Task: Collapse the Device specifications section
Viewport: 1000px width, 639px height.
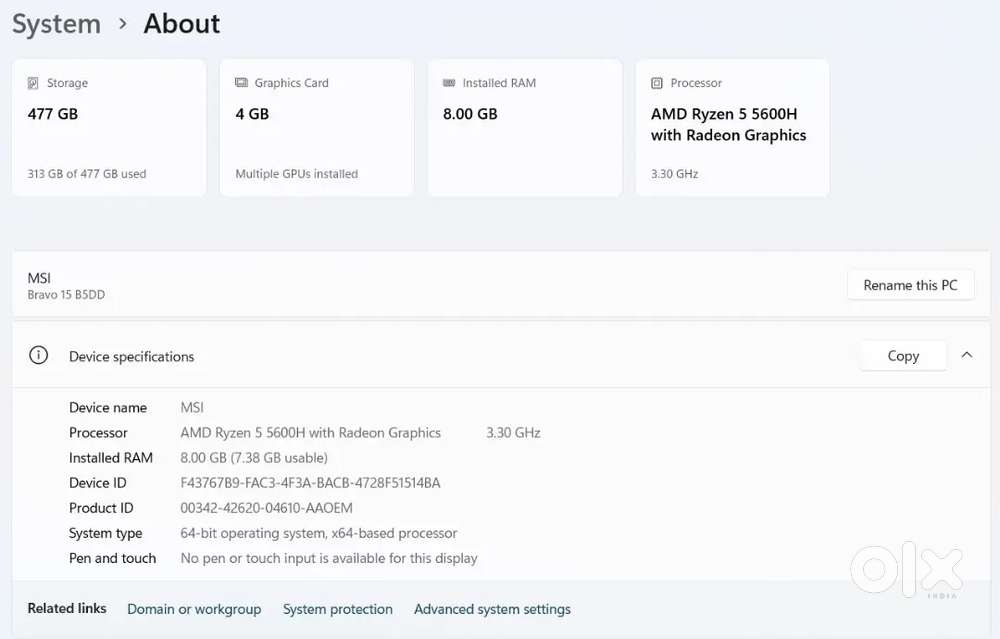Action: 967,355
